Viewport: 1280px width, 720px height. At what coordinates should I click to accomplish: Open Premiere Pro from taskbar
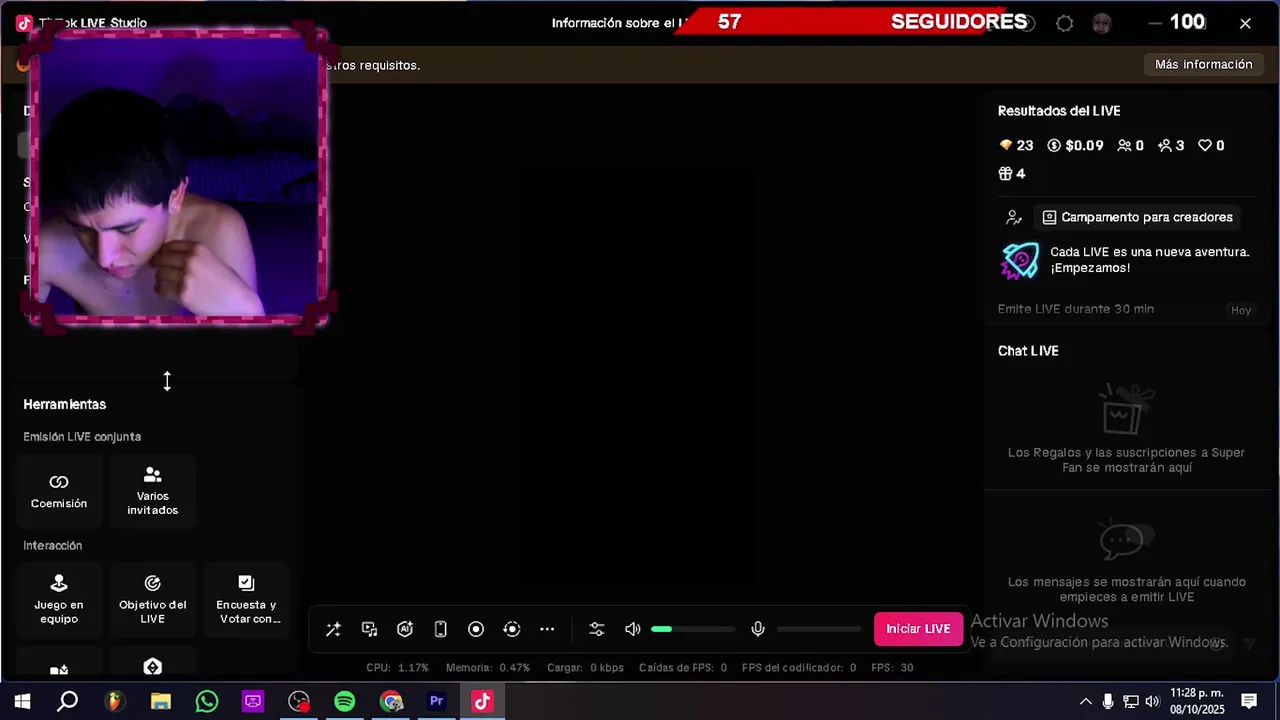coord(437,702)
